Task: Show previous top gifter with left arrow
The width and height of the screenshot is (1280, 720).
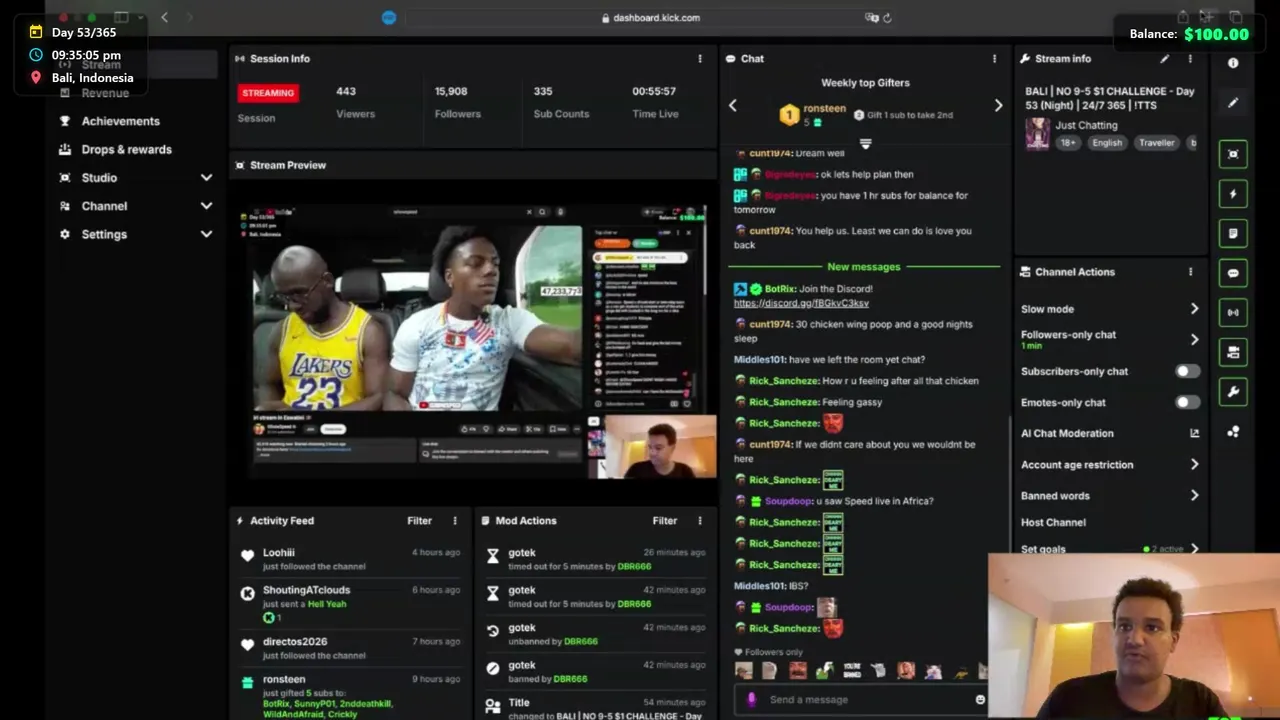Action: click(x=732, y=105)
